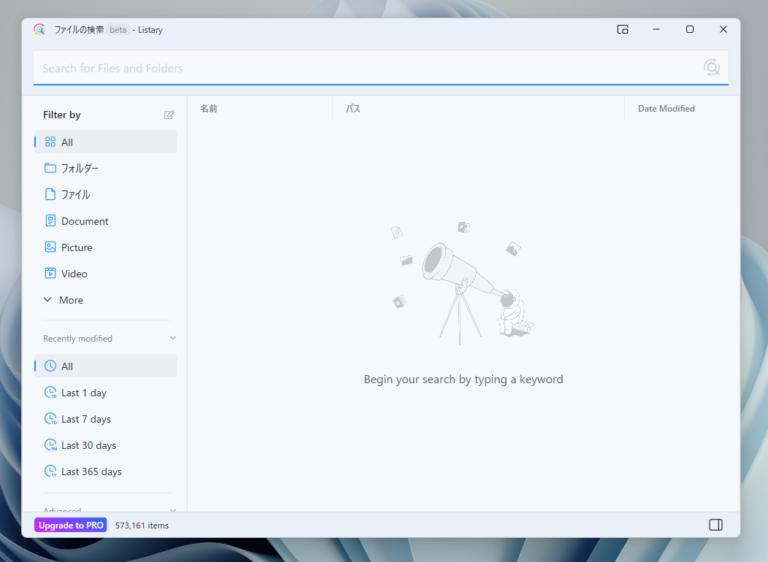Select the ファイル filter

coord(75,195)
